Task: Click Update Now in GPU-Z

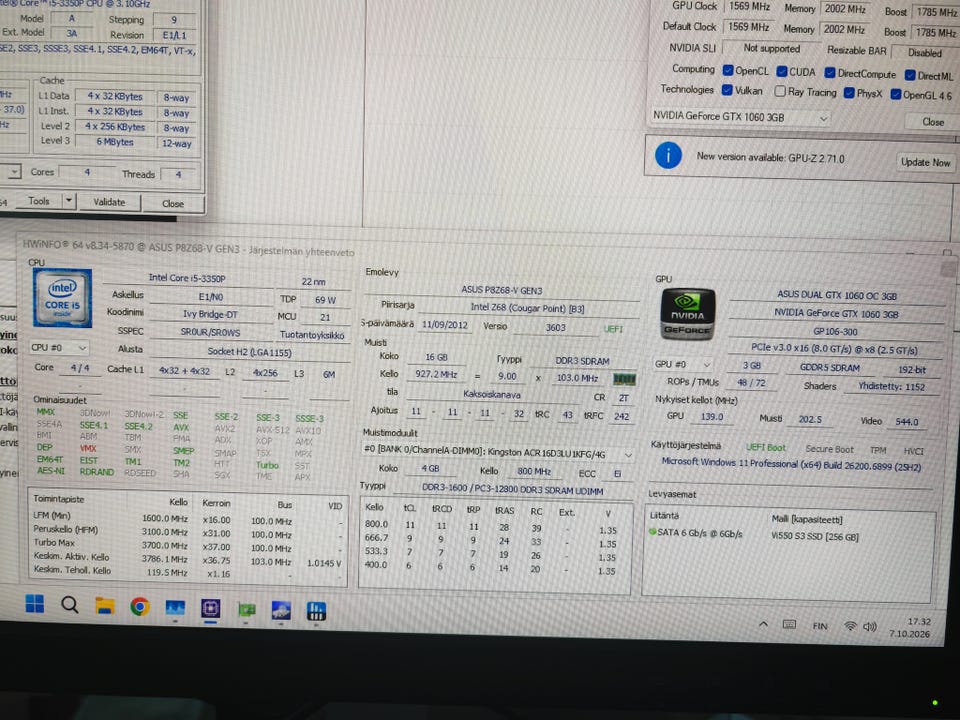Action: click(925, 162)
